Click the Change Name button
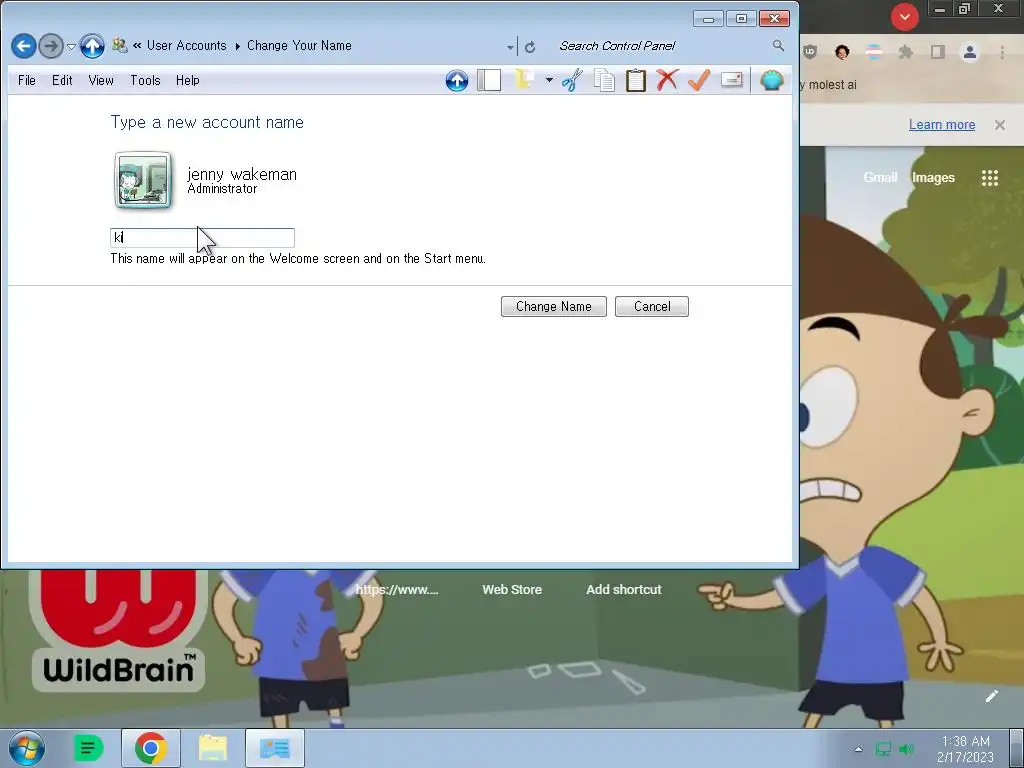Screen dimensions: 1024x768 tap(554, 306)
